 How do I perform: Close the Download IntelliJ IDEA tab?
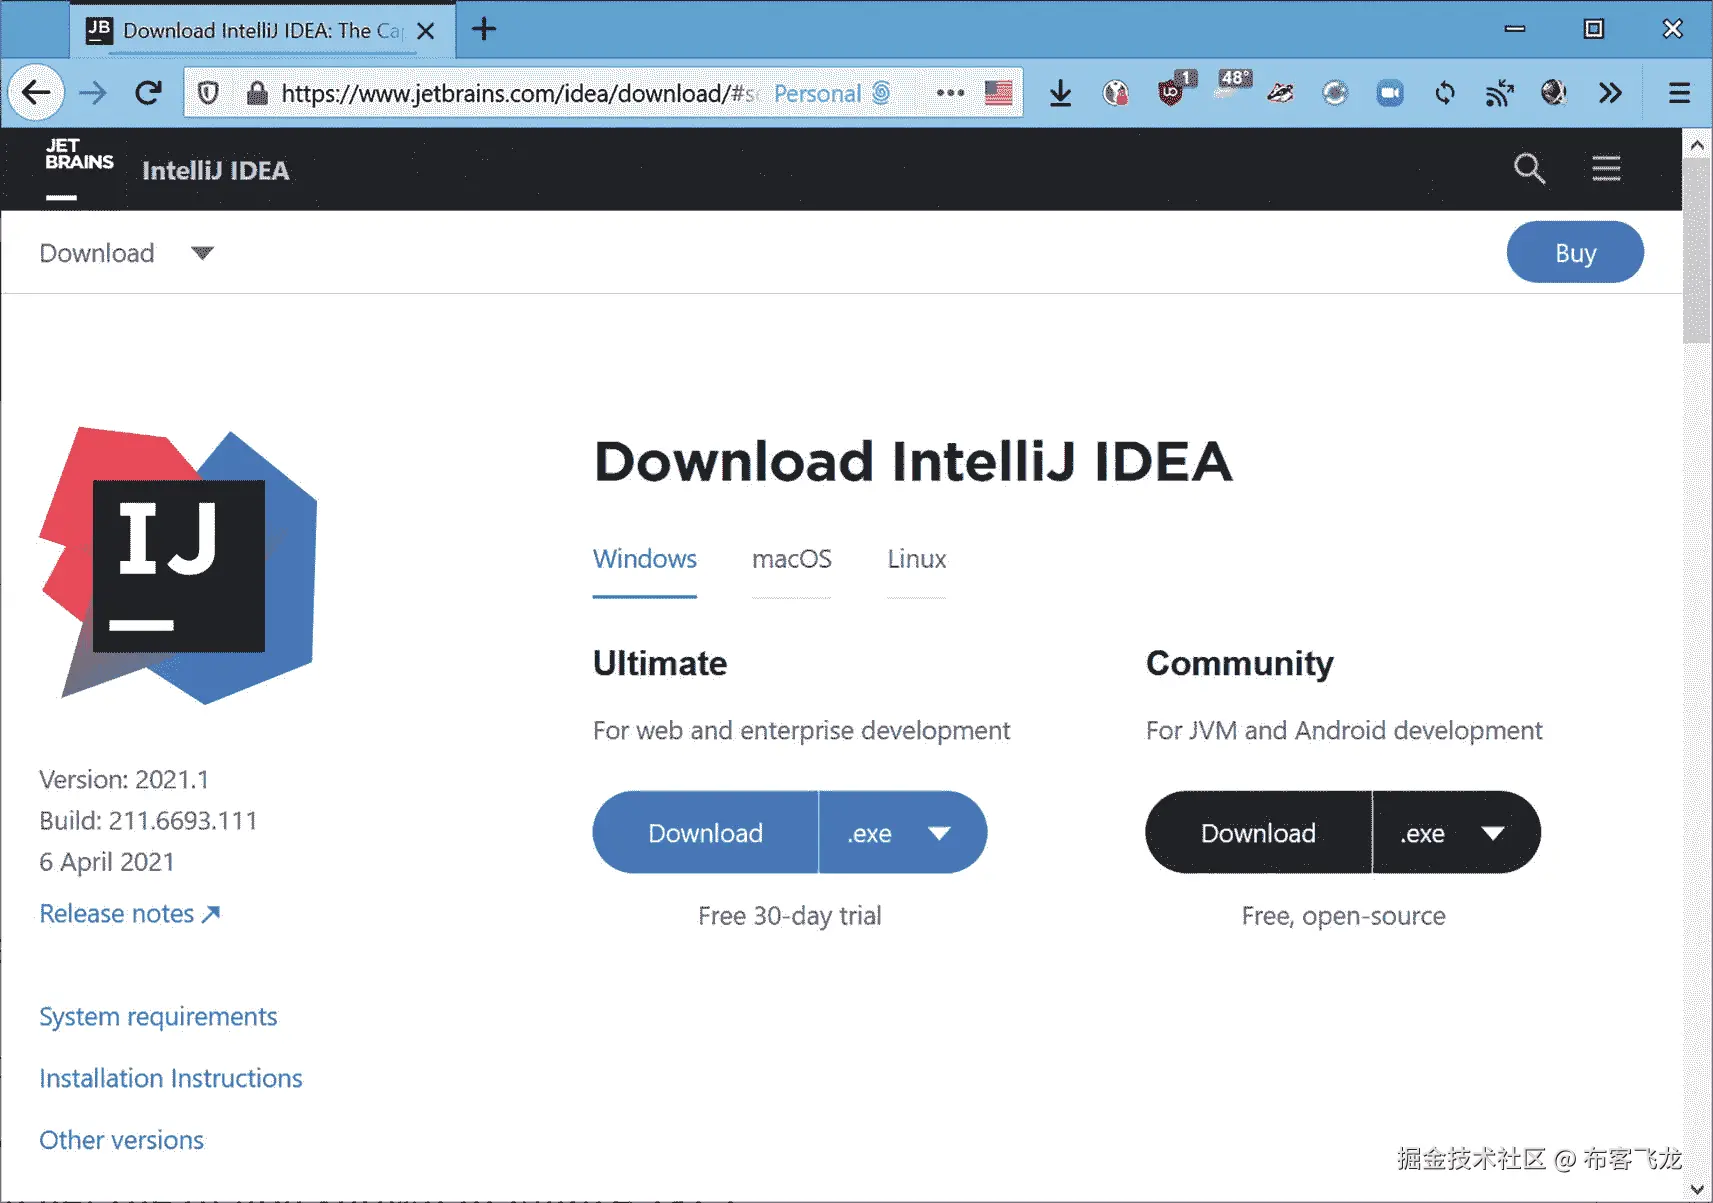tap(426, 31)
